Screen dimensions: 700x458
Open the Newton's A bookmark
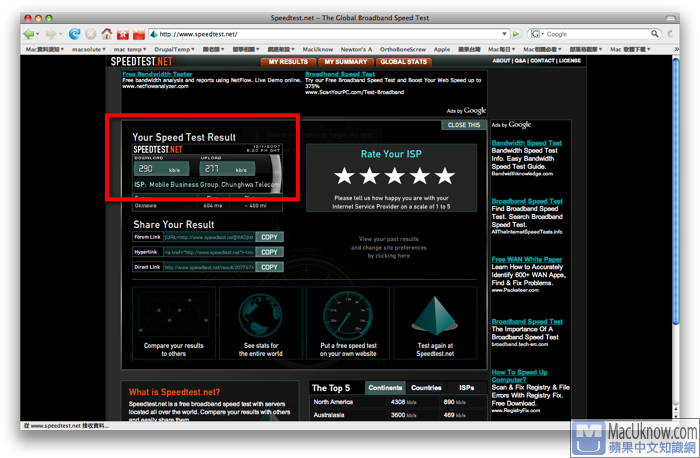[356, 49]
